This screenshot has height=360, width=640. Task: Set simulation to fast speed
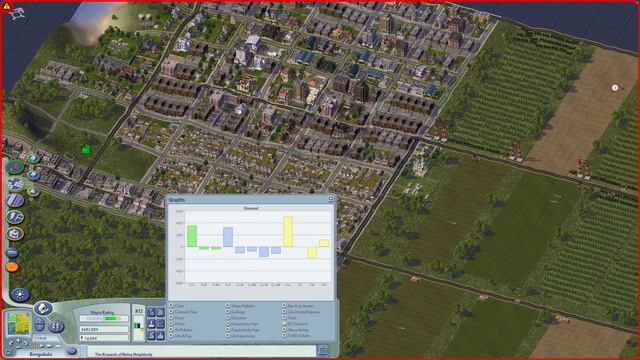pos(50,346)
